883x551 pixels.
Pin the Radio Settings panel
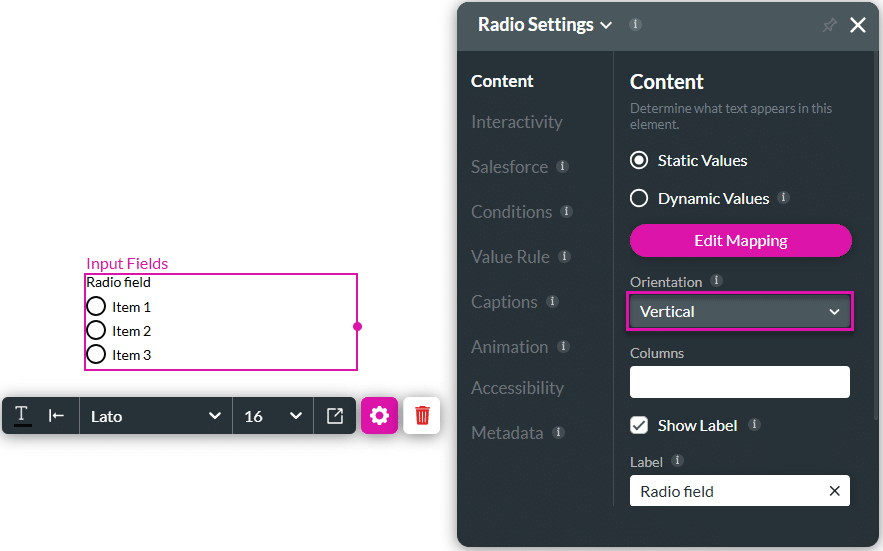click(829, 25)
